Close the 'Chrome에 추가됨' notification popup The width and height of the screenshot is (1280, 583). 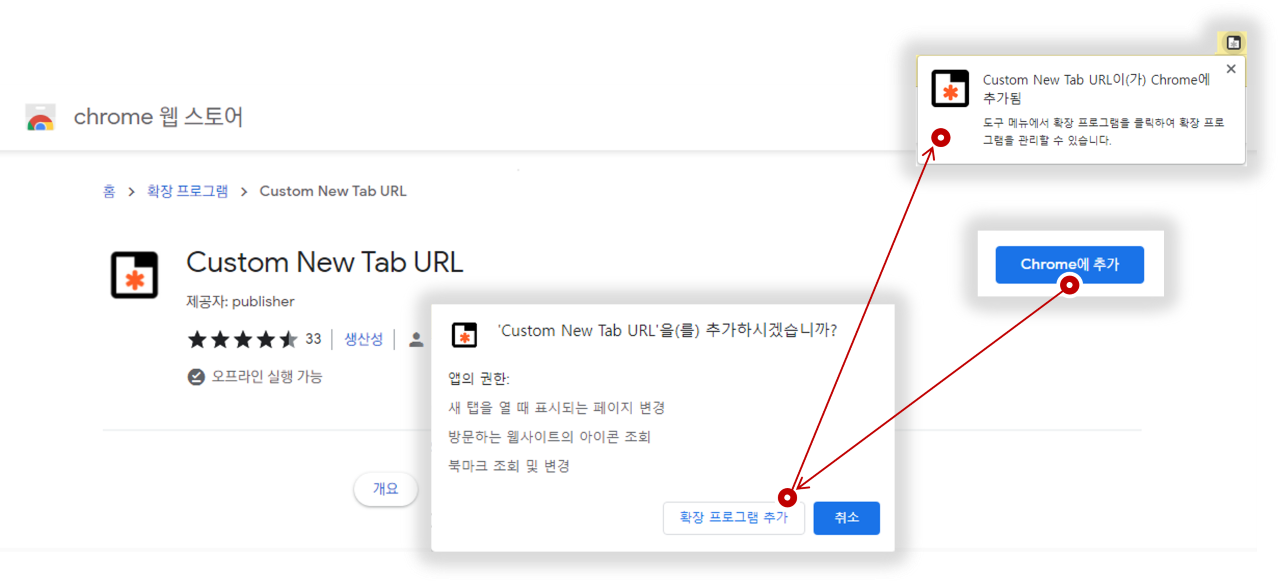(x=1231, y=69)
